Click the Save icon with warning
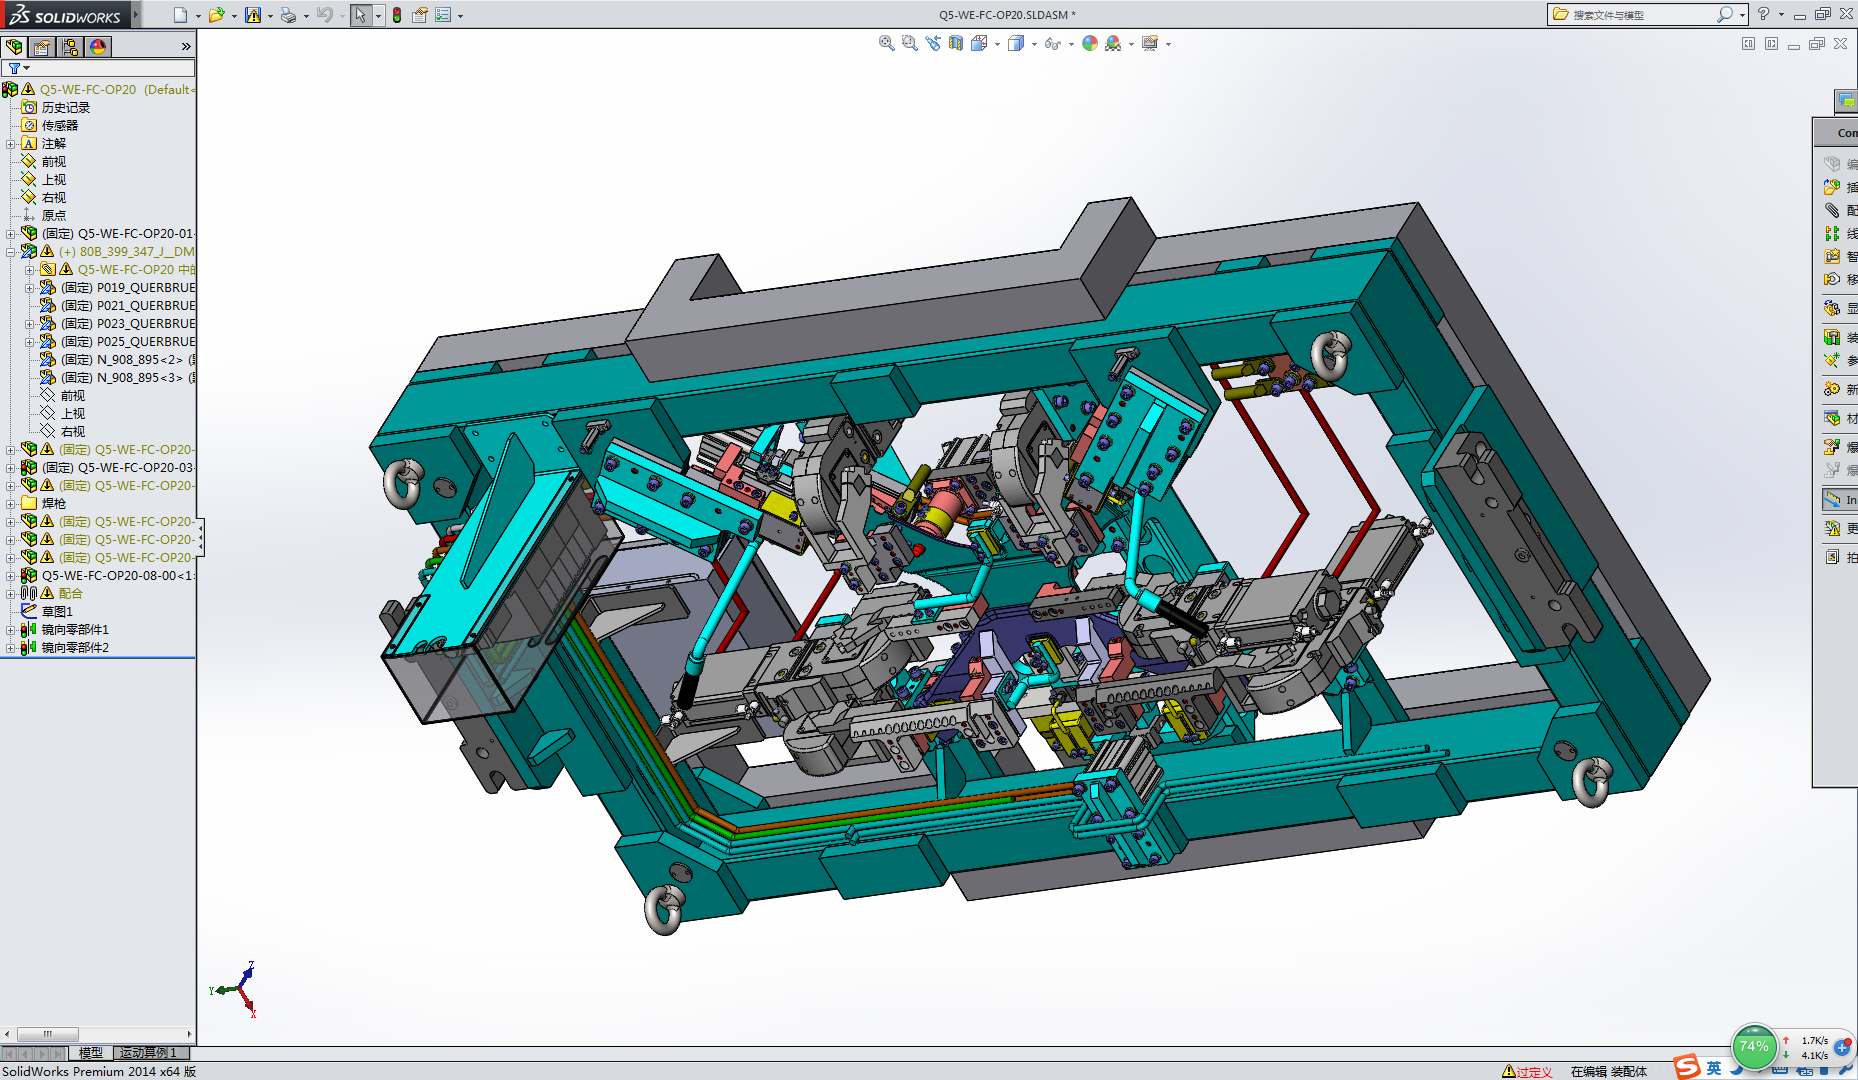The image size is (1858, 1080). (x=253, y=15)
